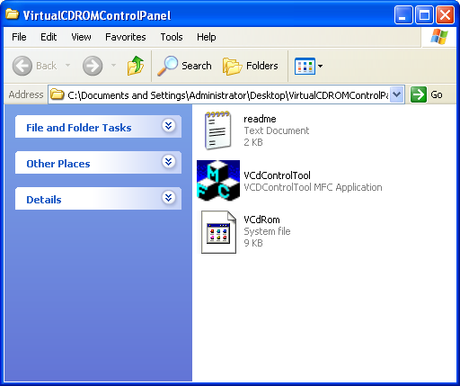Open the Search magnifier tool
Viewport: 460px width, 386px height.
[167, 66]
